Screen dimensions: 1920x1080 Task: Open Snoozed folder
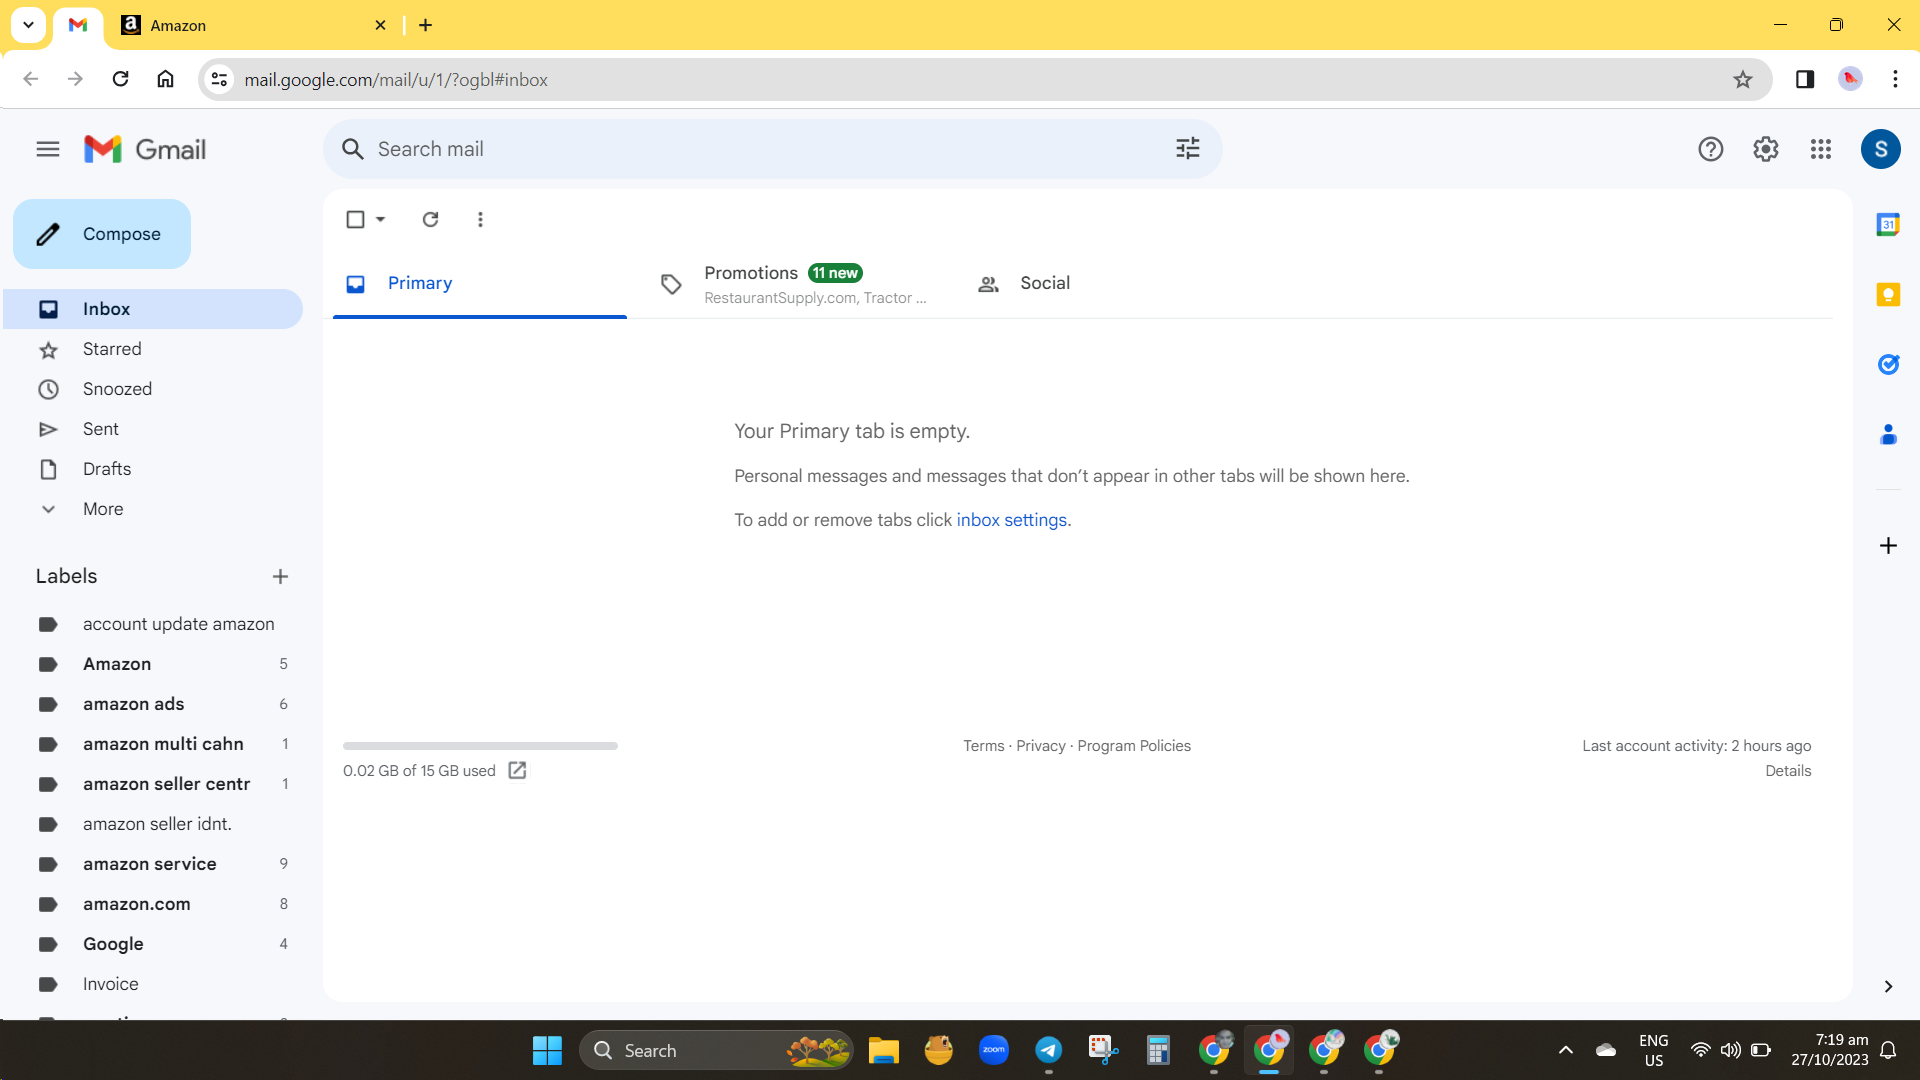[x=153, y=389]
